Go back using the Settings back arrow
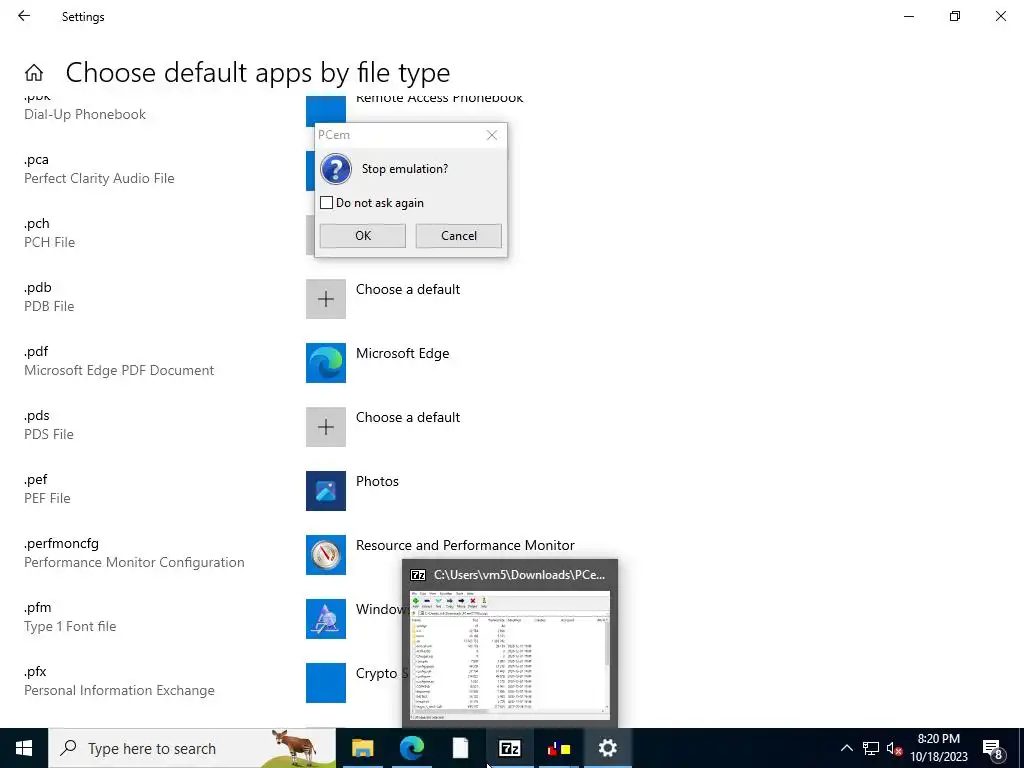This screenshot has height=768, width=1024. point(24,16)
